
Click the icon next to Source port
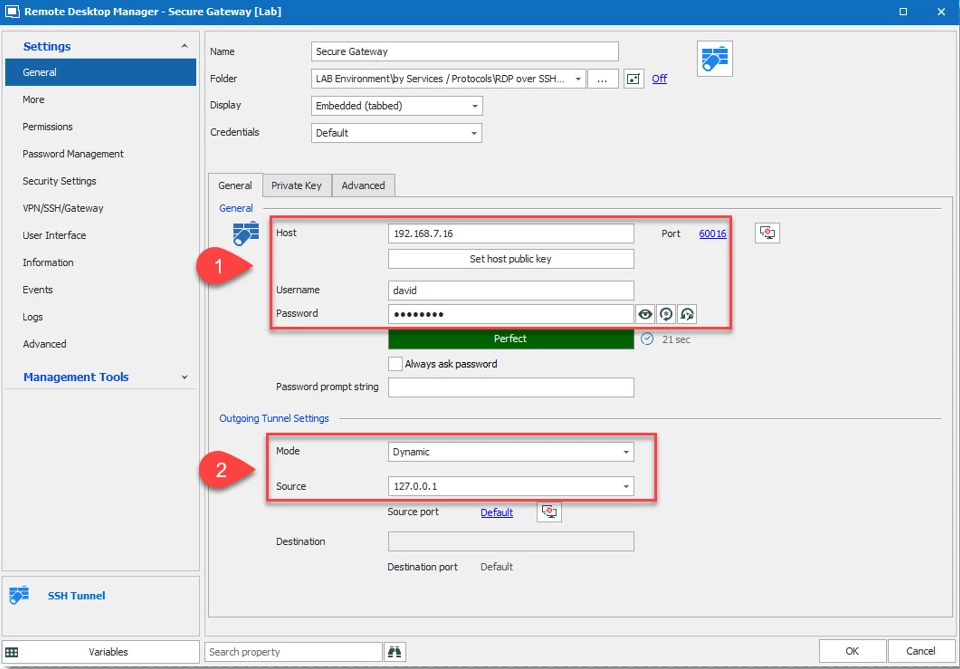[549, 511]
